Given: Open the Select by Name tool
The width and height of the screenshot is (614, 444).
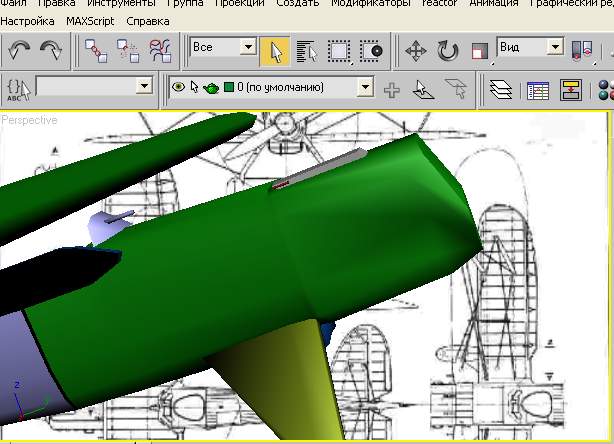Looking at the screenshot, I should pyautogui.click(x=307, y=49).
